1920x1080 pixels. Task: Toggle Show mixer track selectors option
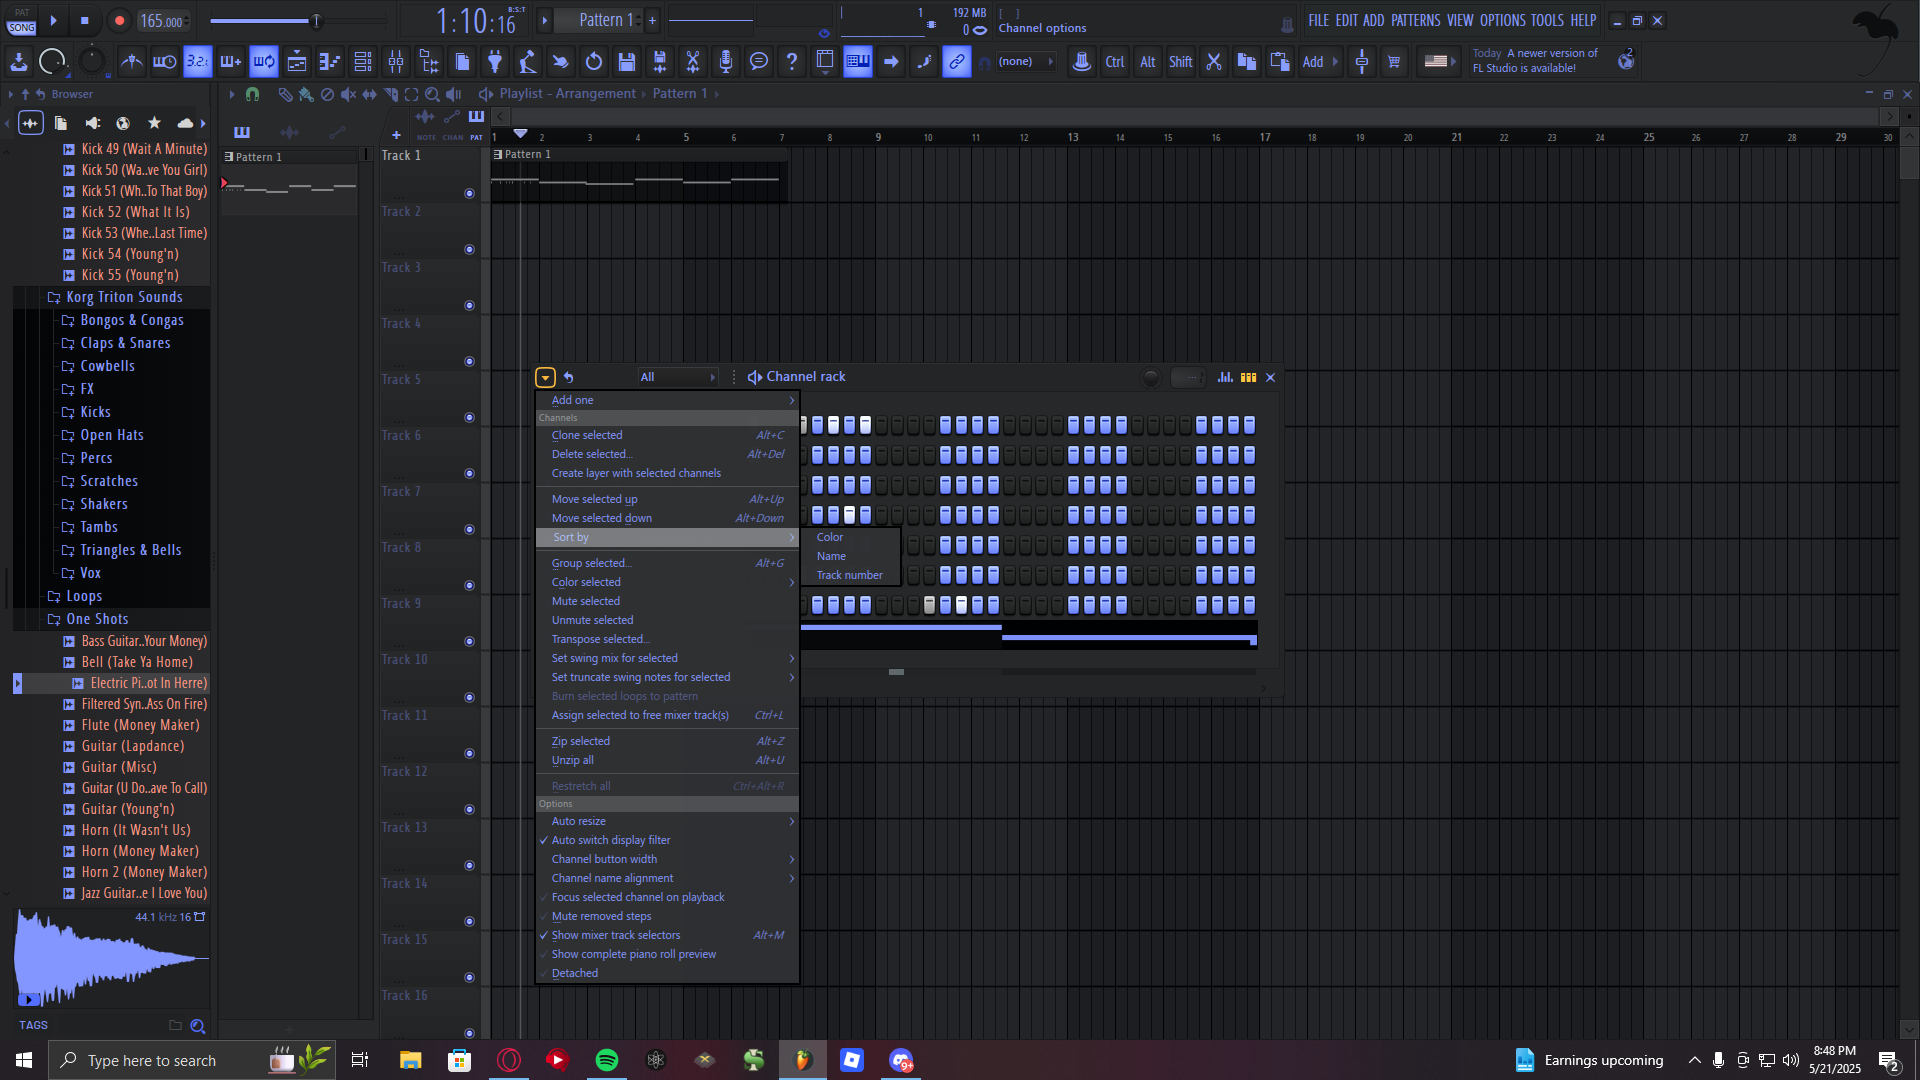coord(616,935)
